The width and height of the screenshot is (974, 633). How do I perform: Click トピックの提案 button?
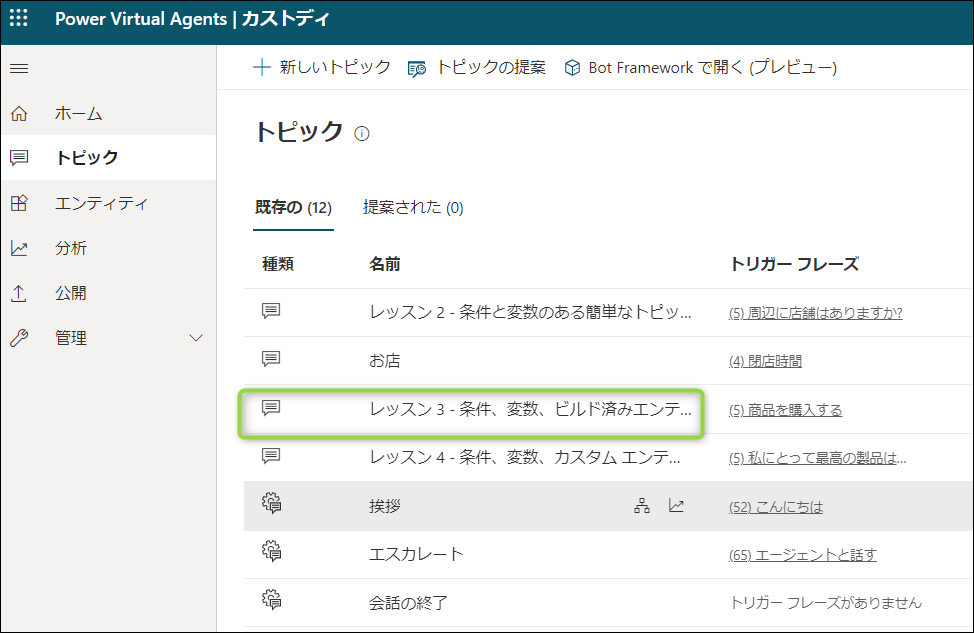(477, 67)
